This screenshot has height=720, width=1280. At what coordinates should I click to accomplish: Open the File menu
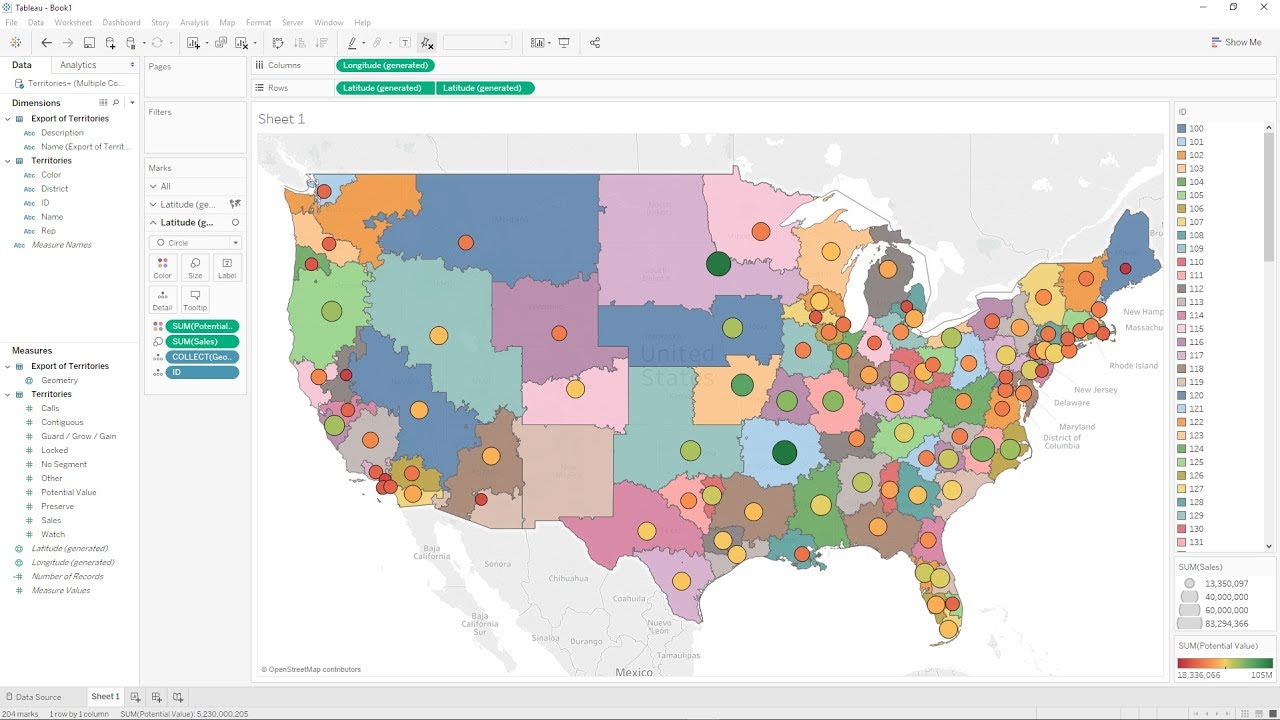click(x=11, y=22)
